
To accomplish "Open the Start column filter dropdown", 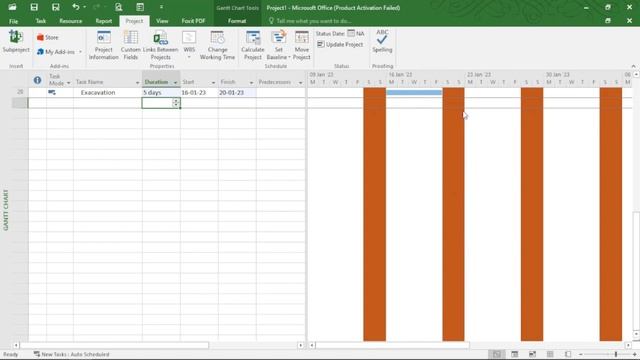I will click(x=213, y=83).
